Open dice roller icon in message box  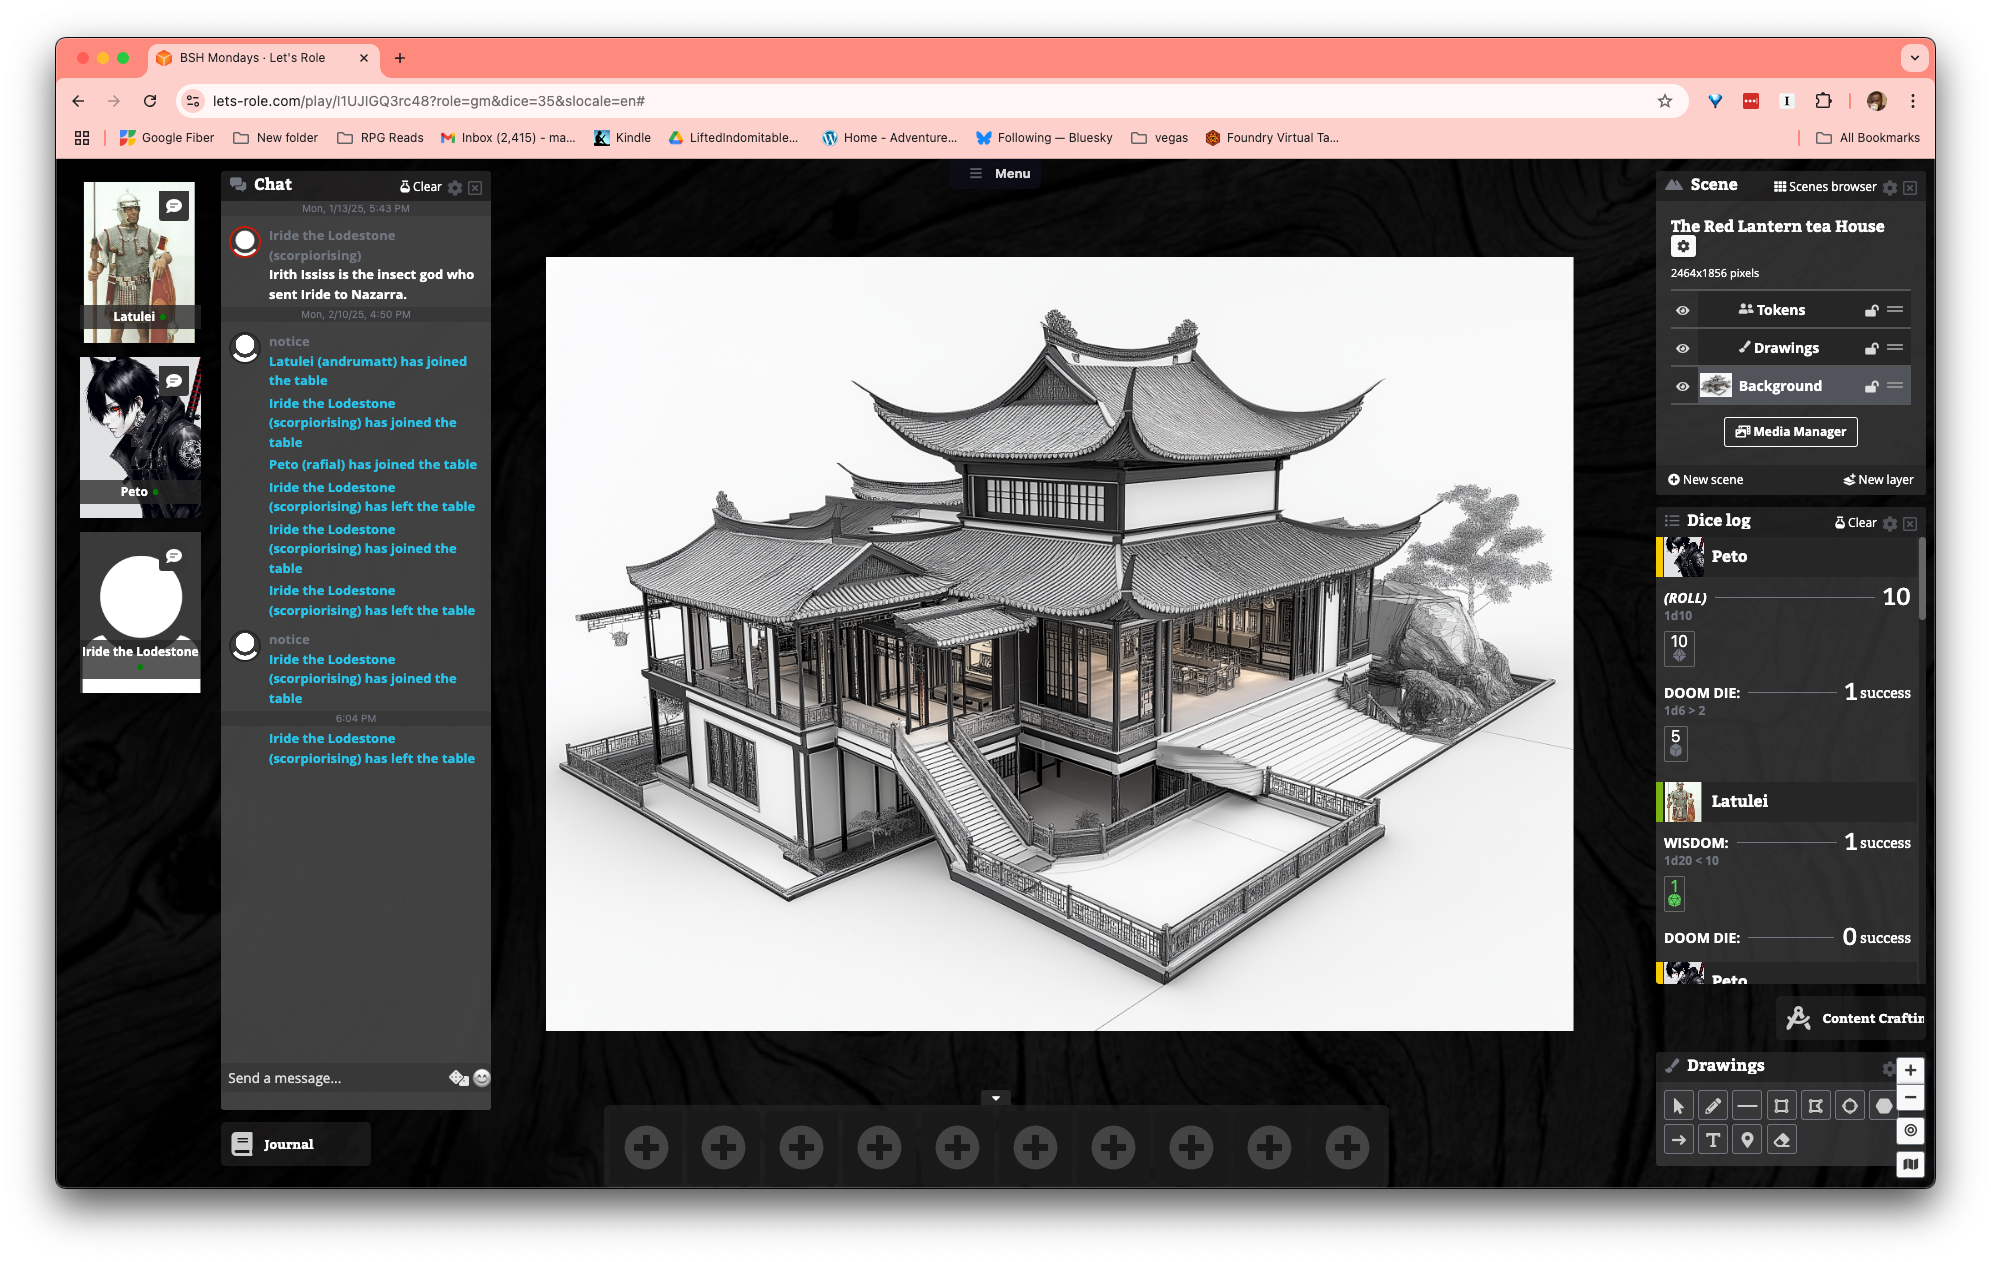[x=459, y=1078]
